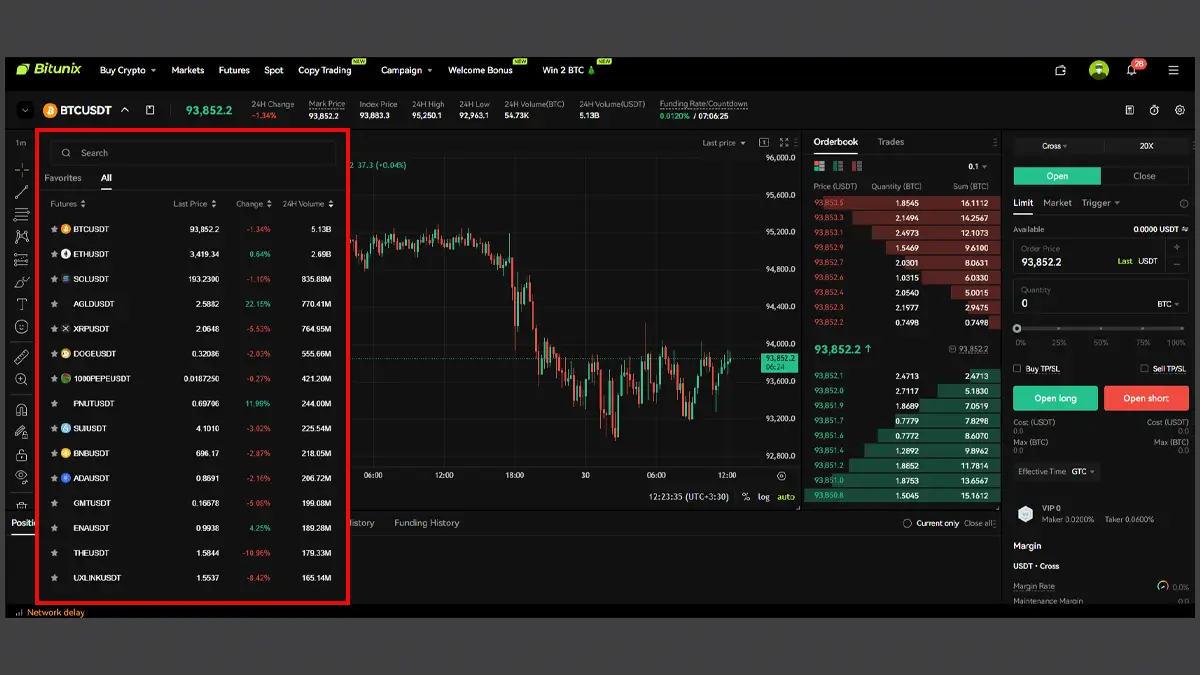Sort list by 24H Volume column
The height and width of the screenshot is (675, 1200).
308,204
